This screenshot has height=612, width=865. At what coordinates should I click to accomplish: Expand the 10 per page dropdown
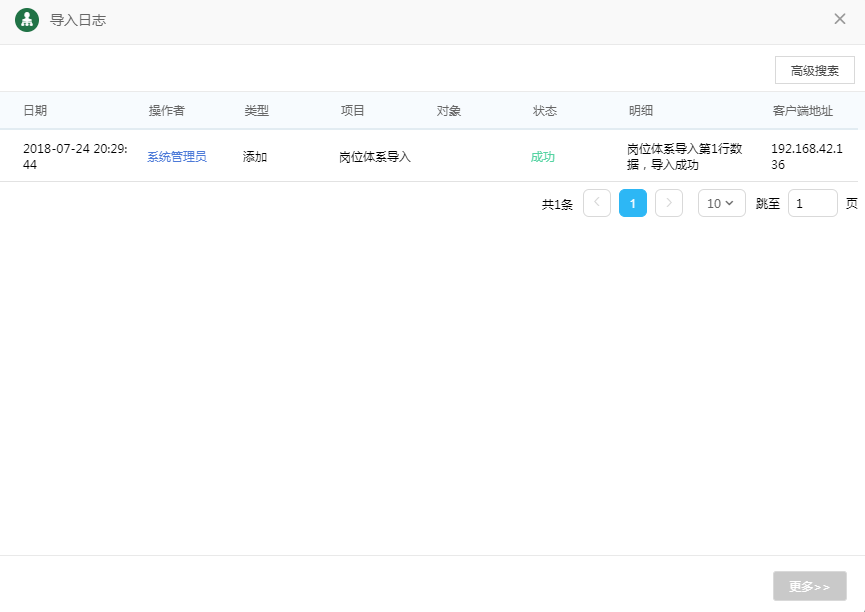click(x=721, y=203)
